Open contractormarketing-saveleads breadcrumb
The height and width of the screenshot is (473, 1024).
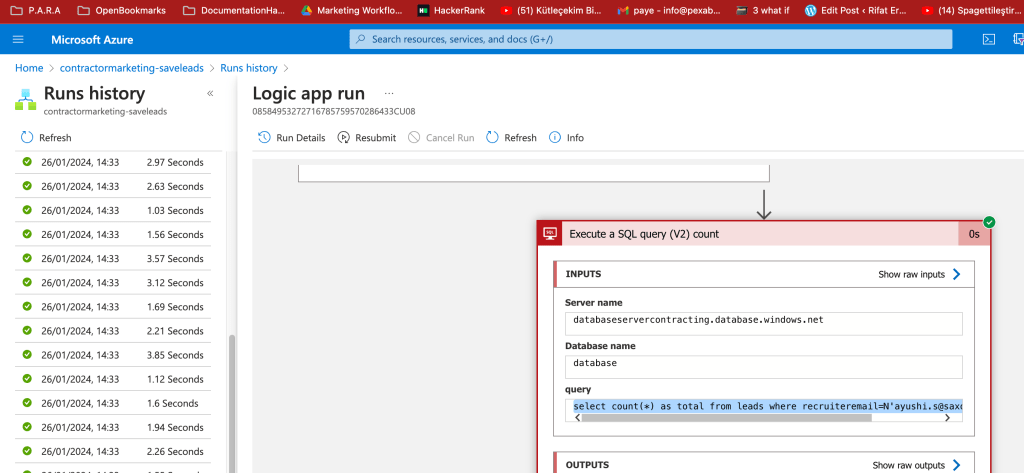(131, 68)
